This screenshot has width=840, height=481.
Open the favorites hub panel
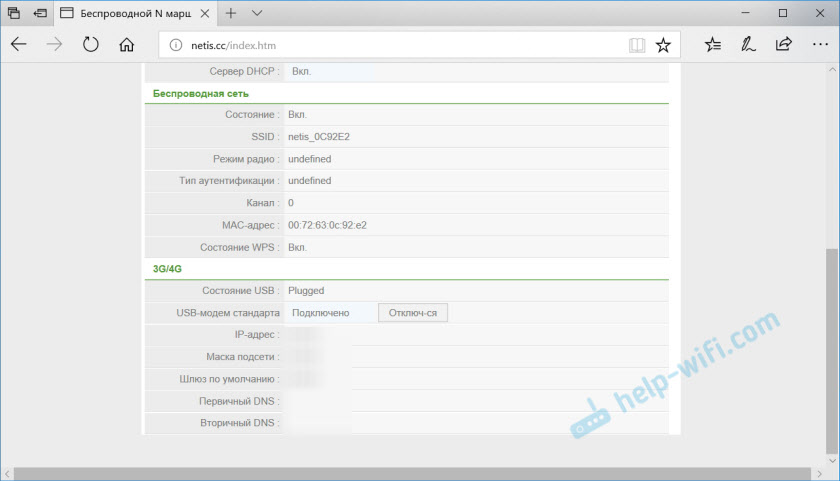coord(712,45)
